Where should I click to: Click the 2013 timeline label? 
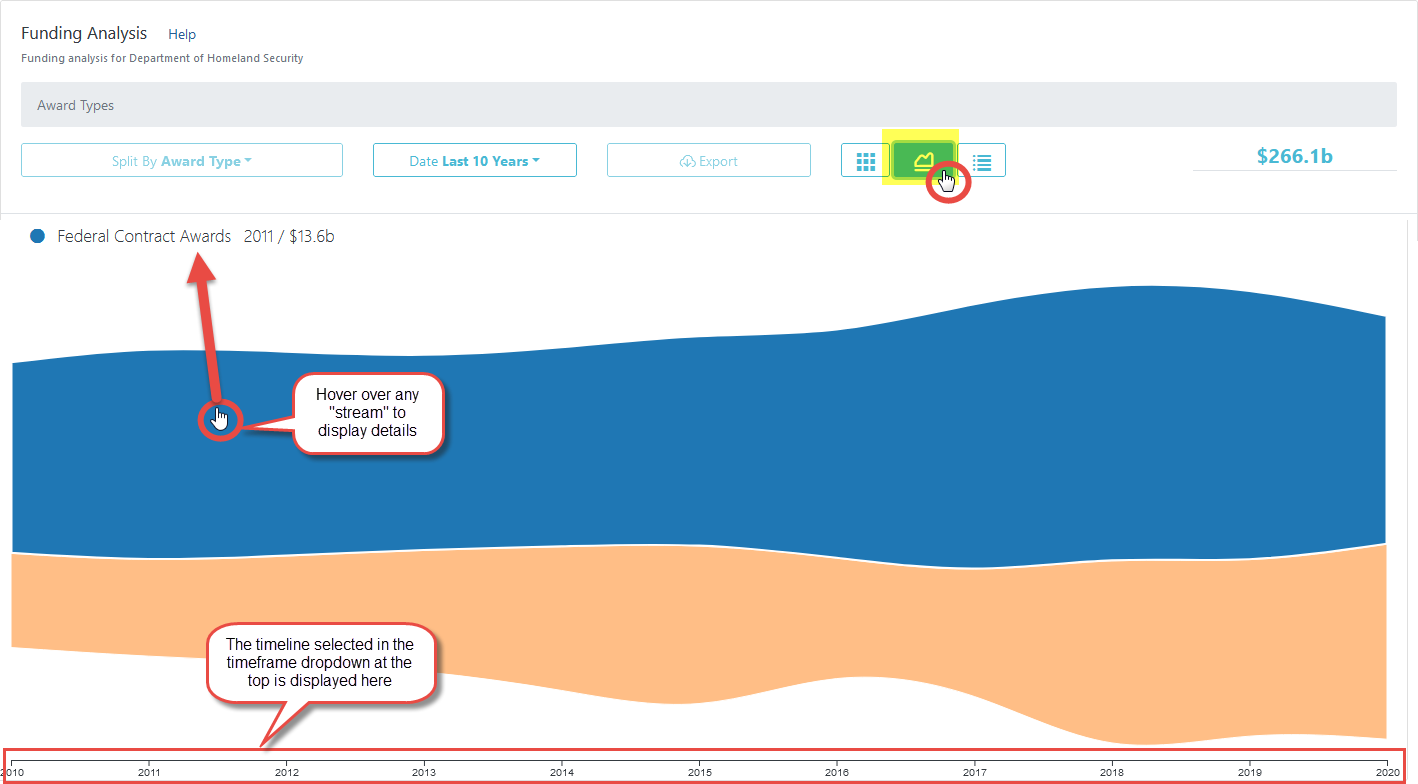click(424, 772)
